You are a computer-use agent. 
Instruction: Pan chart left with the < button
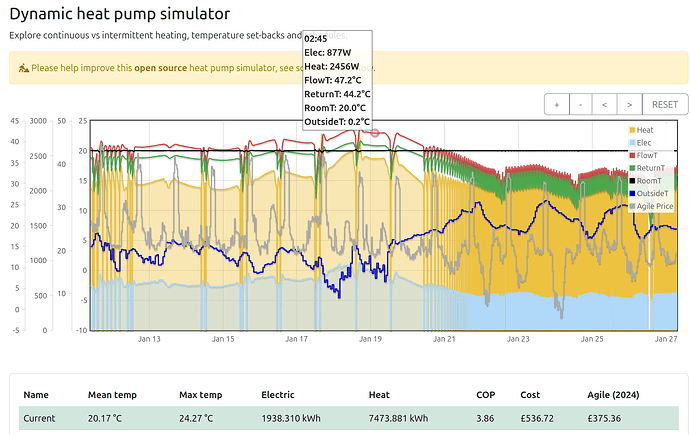605,104
